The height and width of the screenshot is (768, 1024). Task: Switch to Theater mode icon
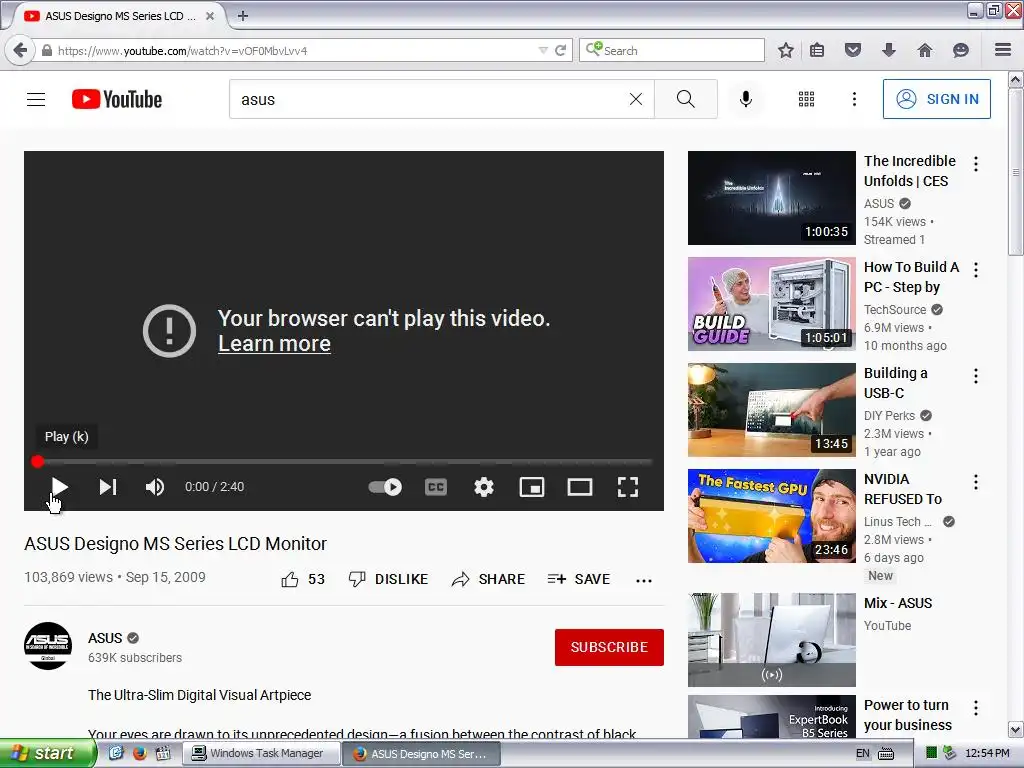pos(580,487)
